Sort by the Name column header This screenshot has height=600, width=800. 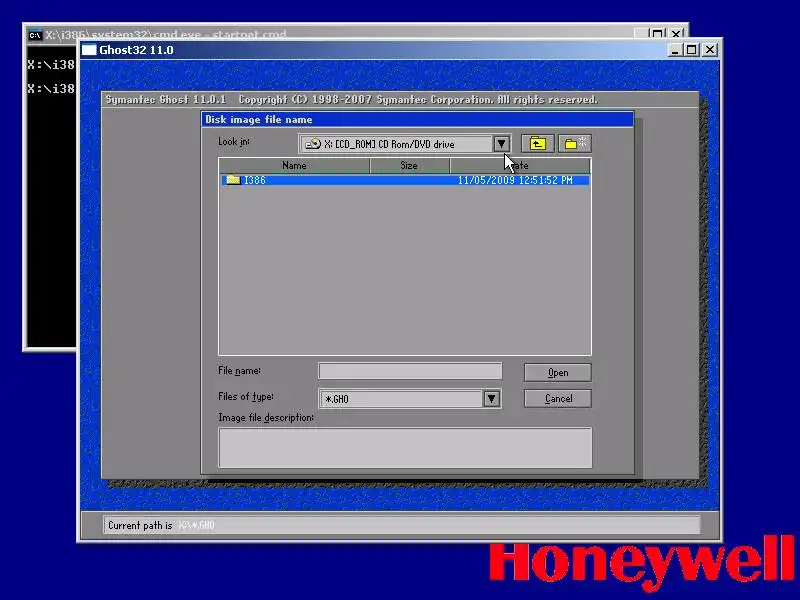294,165
